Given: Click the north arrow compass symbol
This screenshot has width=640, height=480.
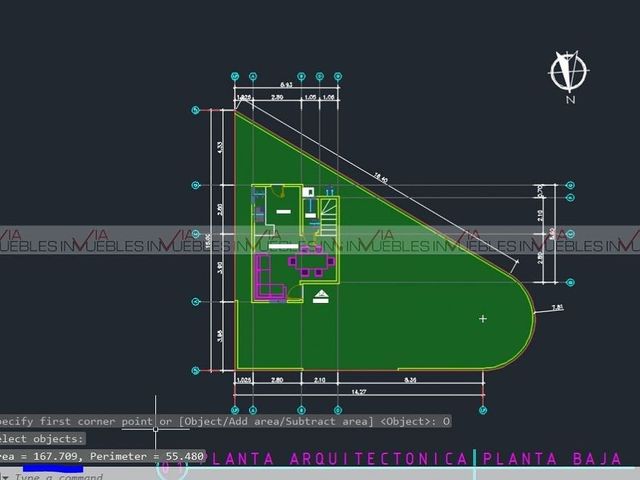Looking at the screenshot, I should tap(569, 71).
